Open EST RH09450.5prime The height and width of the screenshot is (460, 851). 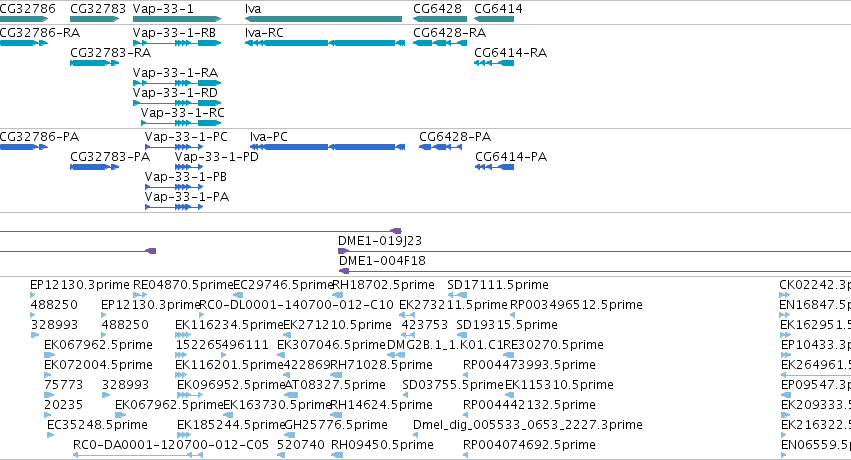click(x=382, y=445)
